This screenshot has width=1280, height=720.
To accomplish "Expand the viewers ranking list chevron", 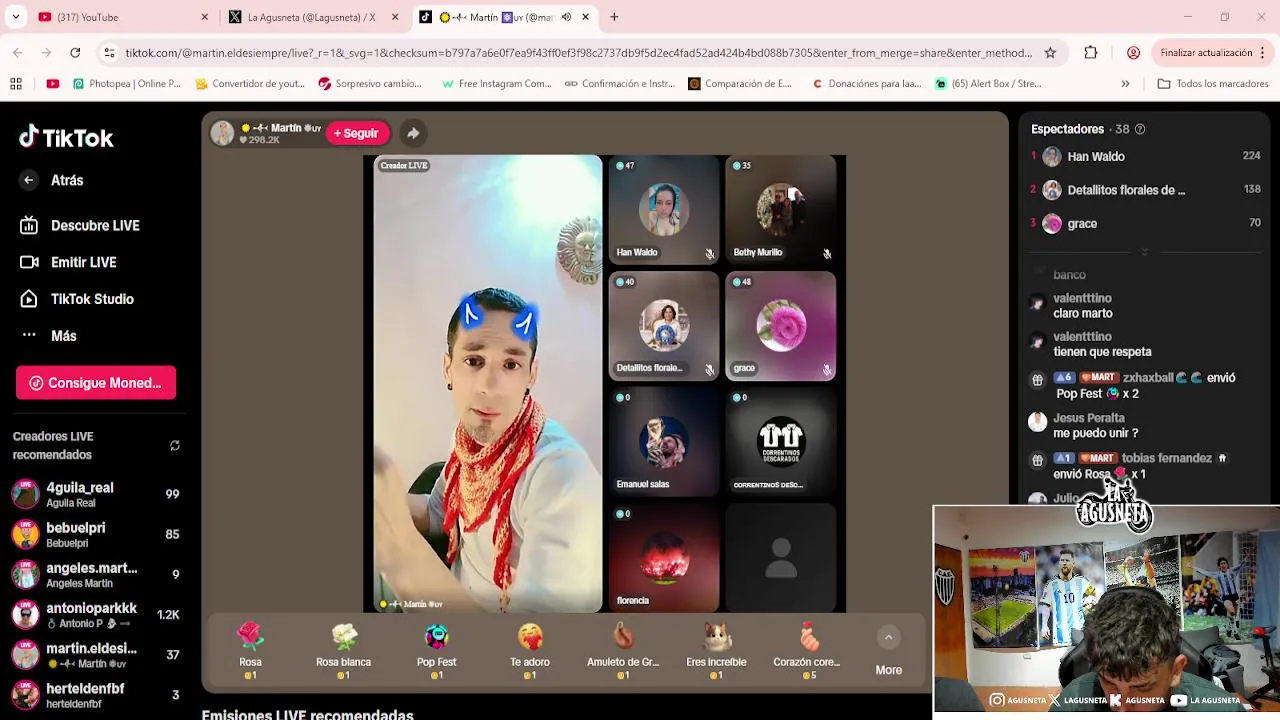I will (1145, 252).
